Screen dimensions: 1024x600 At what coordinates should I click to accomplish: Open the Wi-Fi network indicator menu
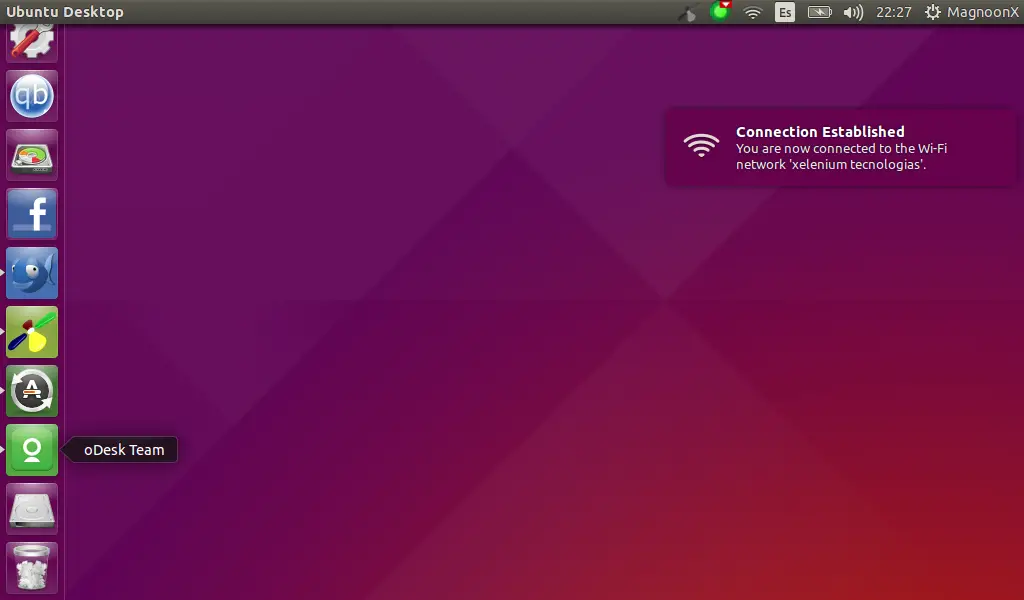click(x=753, y=12)
